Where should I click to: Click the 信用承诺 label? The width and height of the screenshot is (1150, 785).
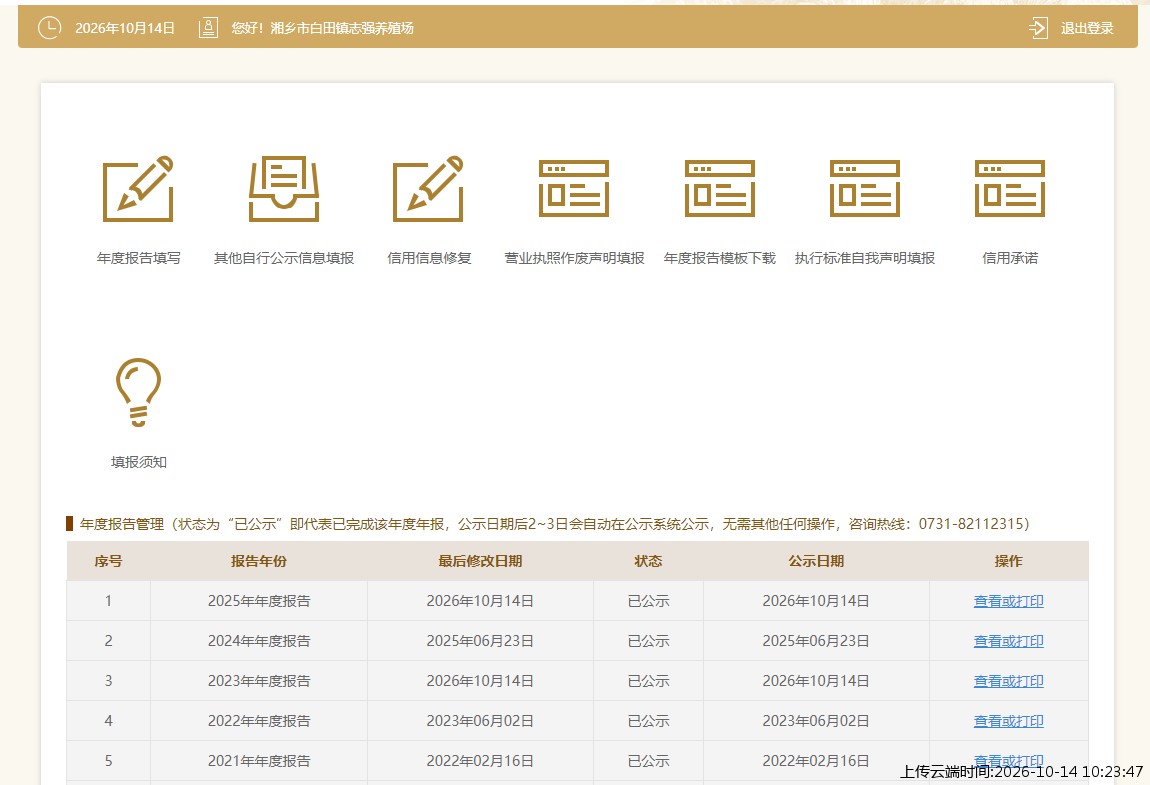click(1010, 258)
